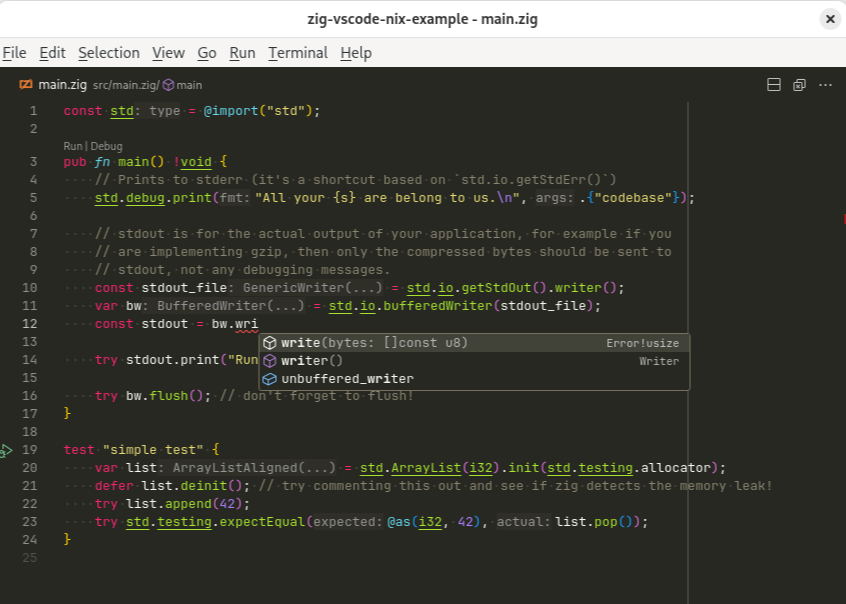
Task: Open the Run menu
Action: tap(242, 53)
